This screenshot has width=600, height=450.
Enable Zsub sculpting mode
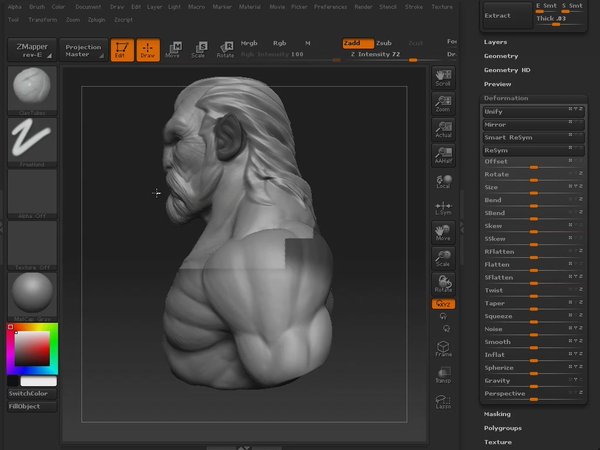pyautogui.click(x=384, y=44)
